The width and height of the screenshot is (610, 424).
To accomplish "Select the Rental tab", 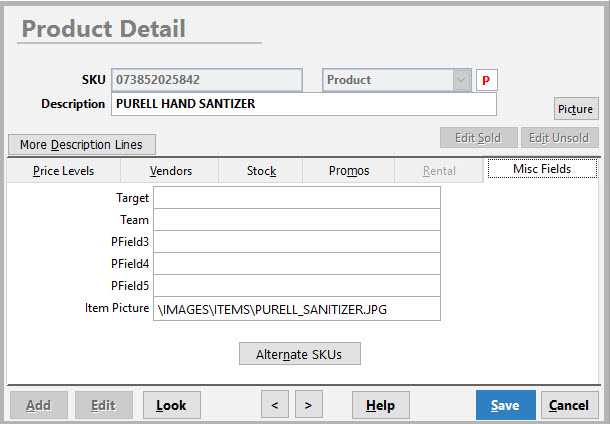I will (439, 171).
